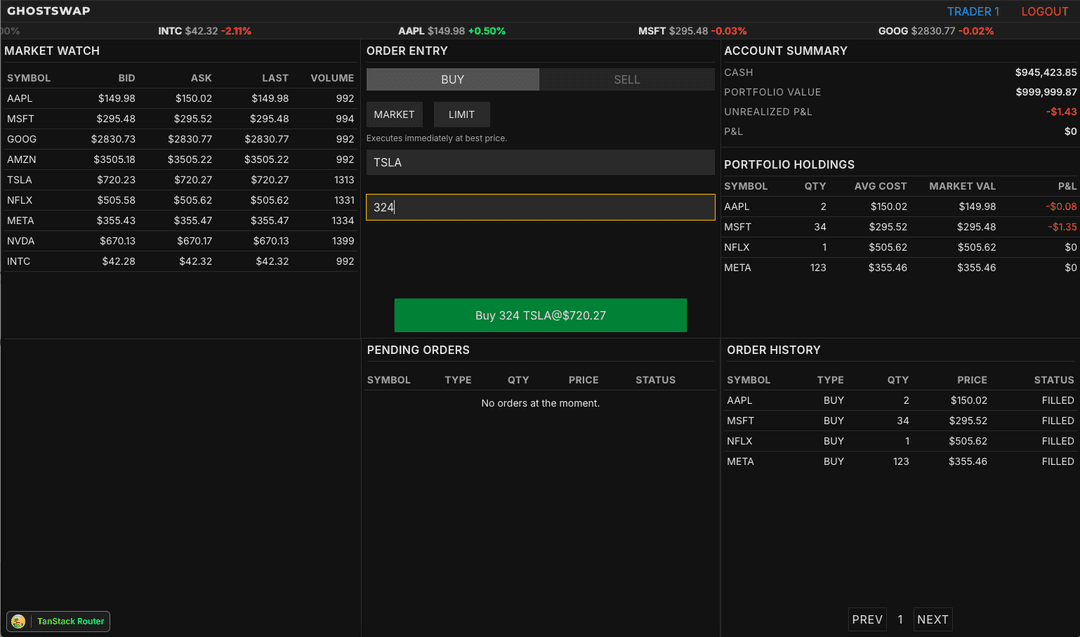1080x637 pixels.
Task: Select LIMIT order type
Action: click(x=461, y=114)
